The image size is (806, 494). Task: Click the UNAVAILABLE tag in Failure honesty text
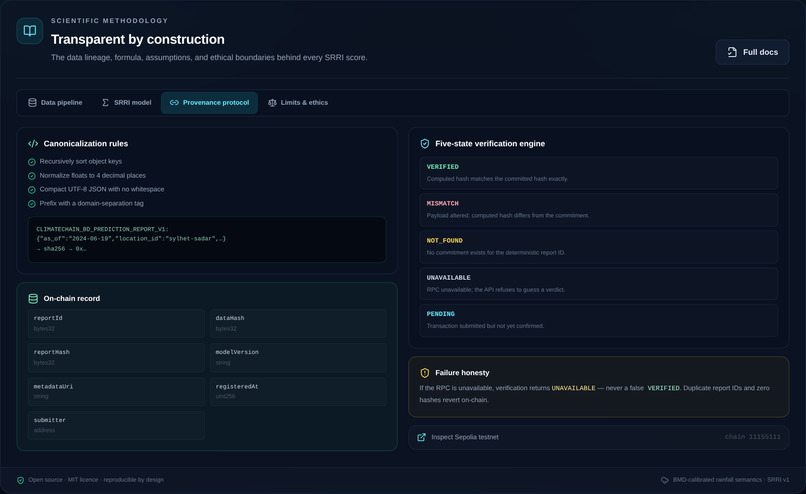click(x=573, y=388)
